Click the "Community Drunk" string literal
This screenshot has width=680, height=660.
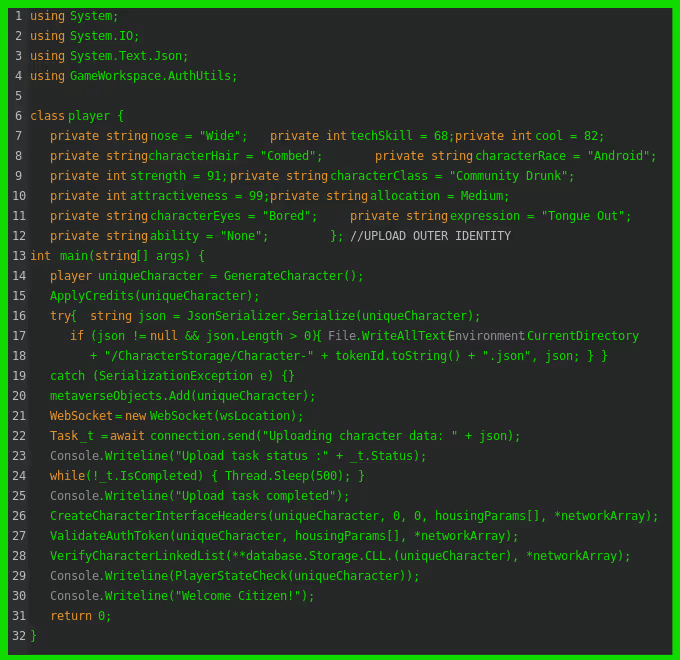point(509,176)
